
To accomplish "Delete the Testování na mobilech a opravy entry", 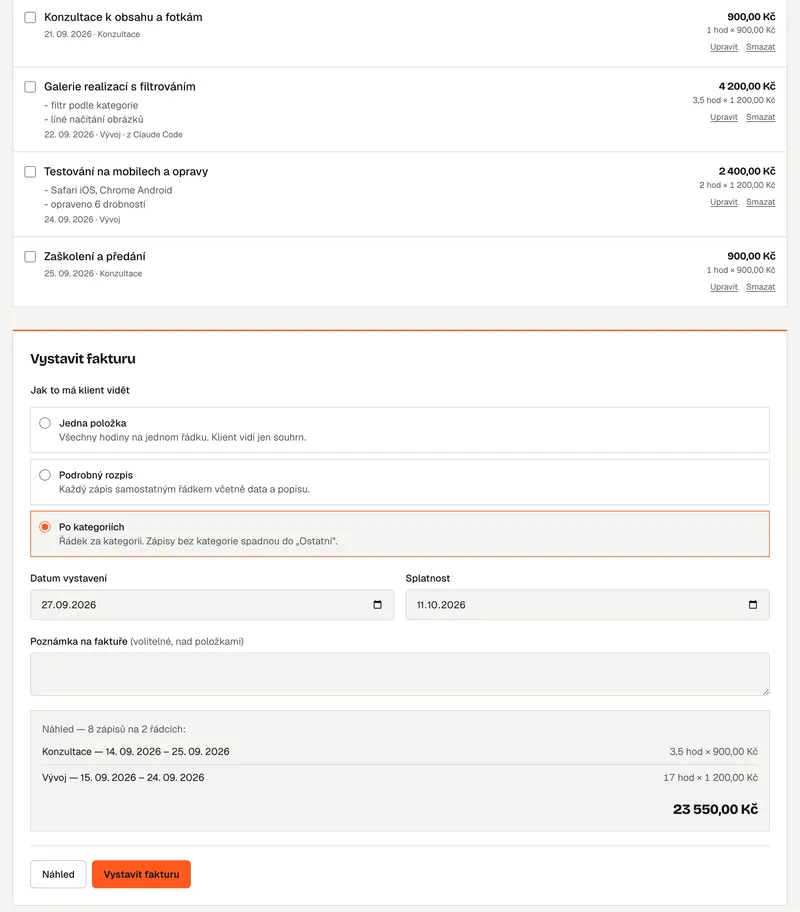I will [x=760, y=202].
